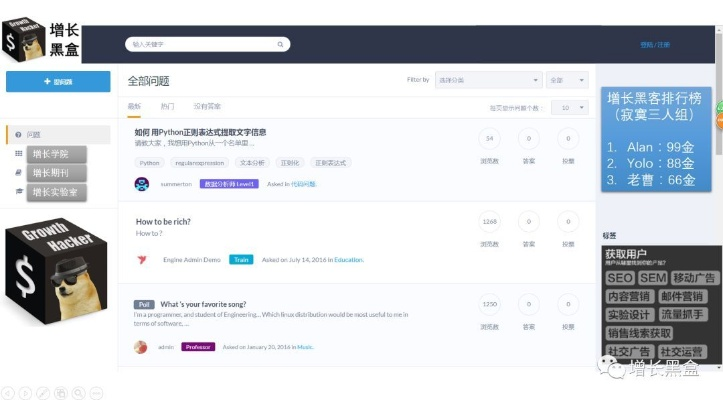Click Engine Admin Demo's red avatar
This screenshot has width=723, height=400.
click(x=141, y=259)
